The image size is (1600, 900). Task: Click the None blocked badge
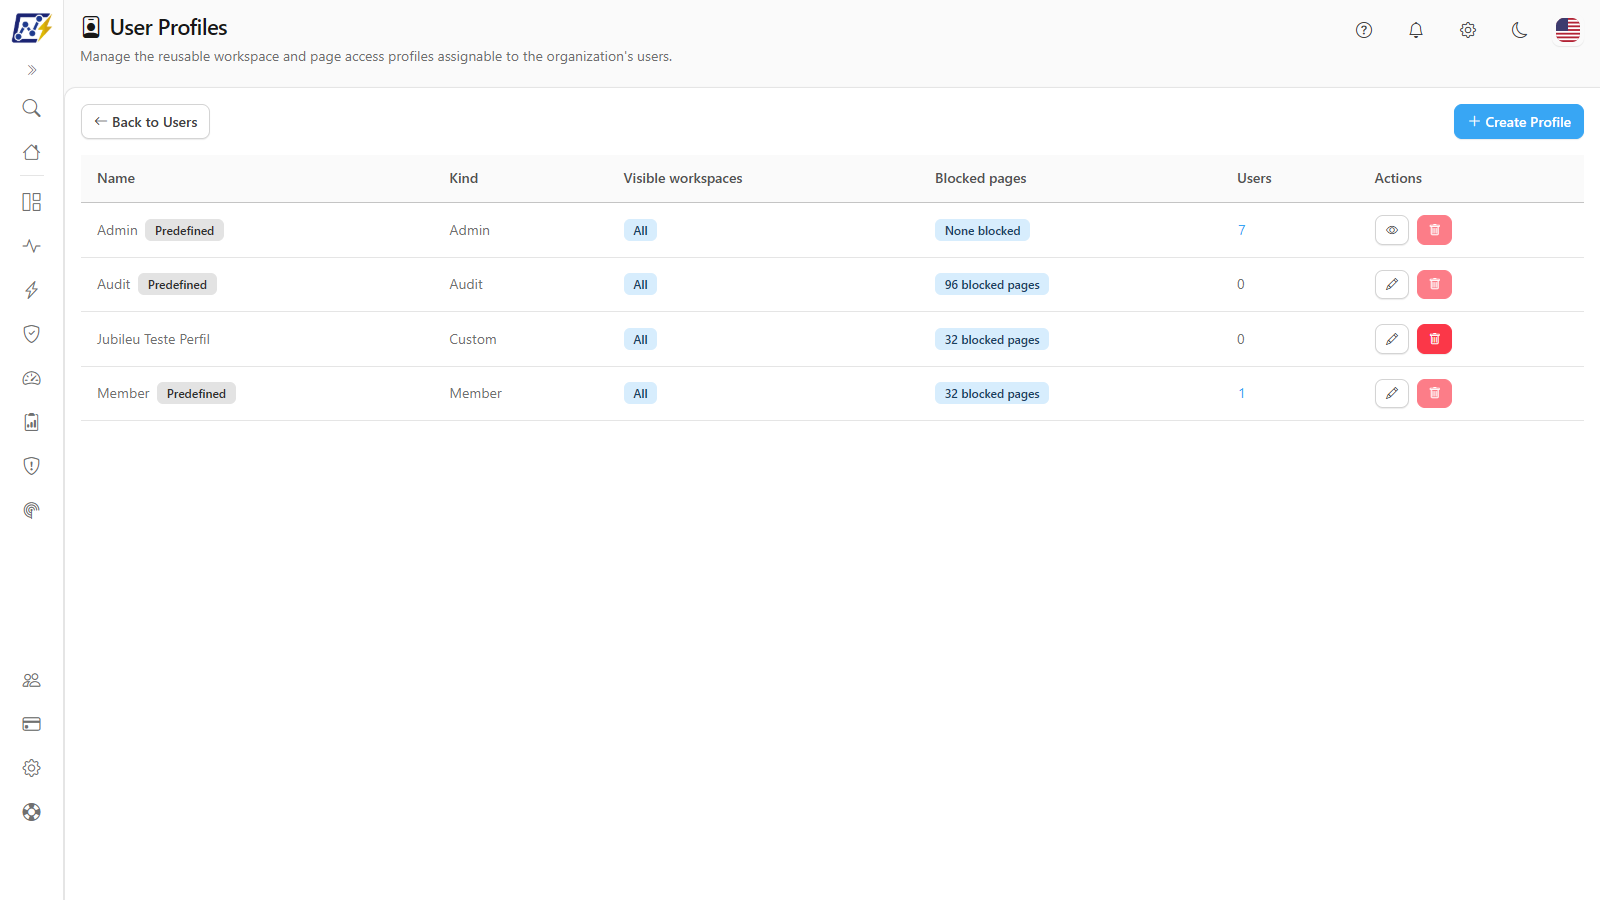pos(982,230)
